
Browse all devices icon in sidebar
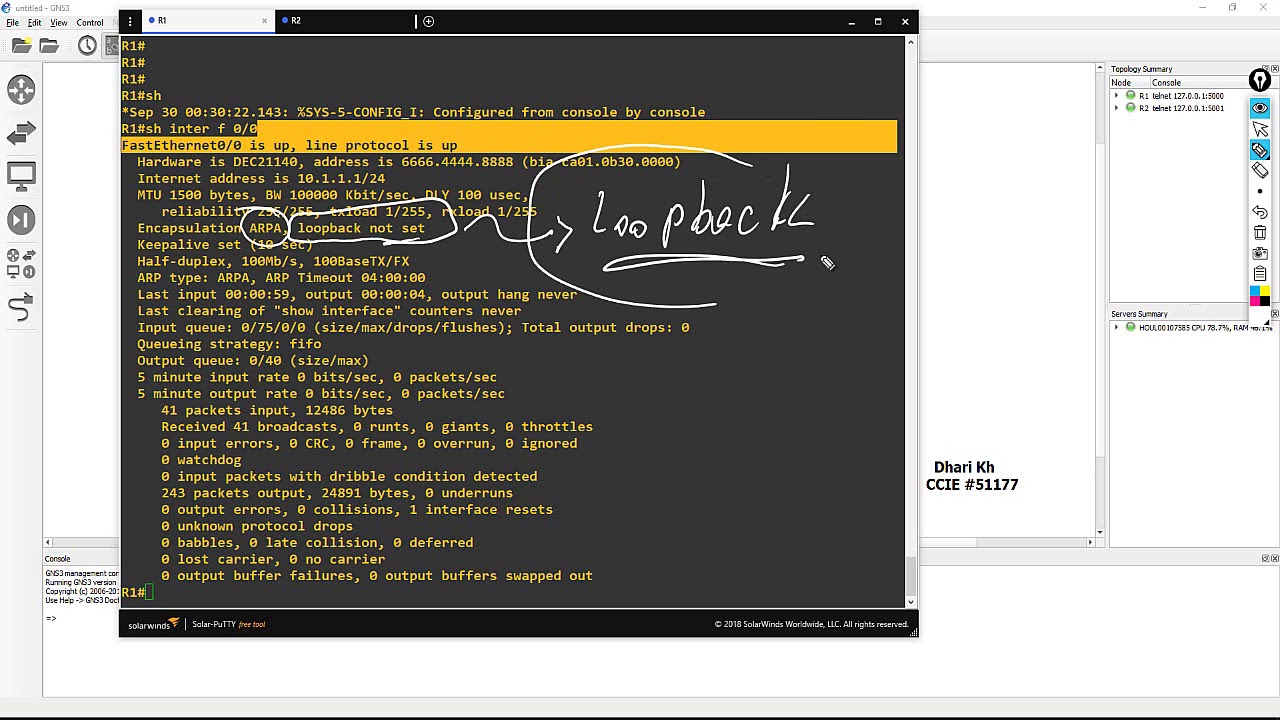[x=21, y=263]
